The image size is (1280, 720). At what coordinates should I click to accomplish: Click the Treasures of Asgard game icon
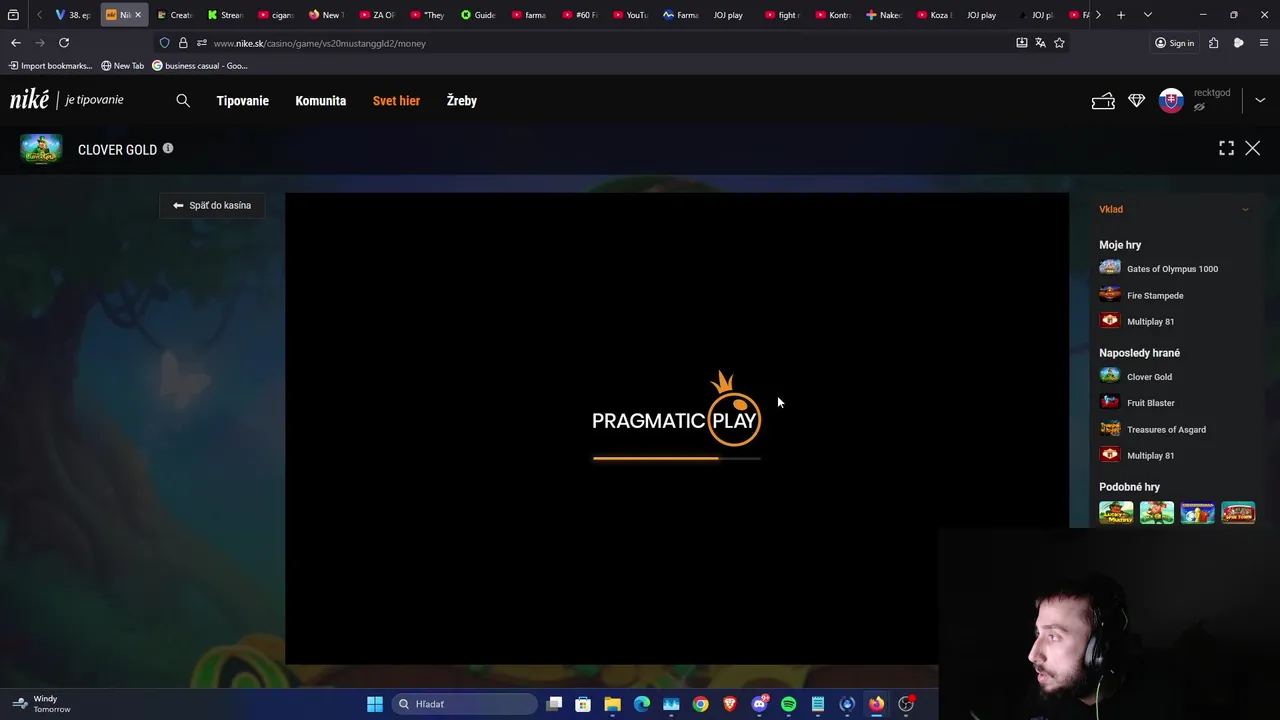pos(1110,428)
